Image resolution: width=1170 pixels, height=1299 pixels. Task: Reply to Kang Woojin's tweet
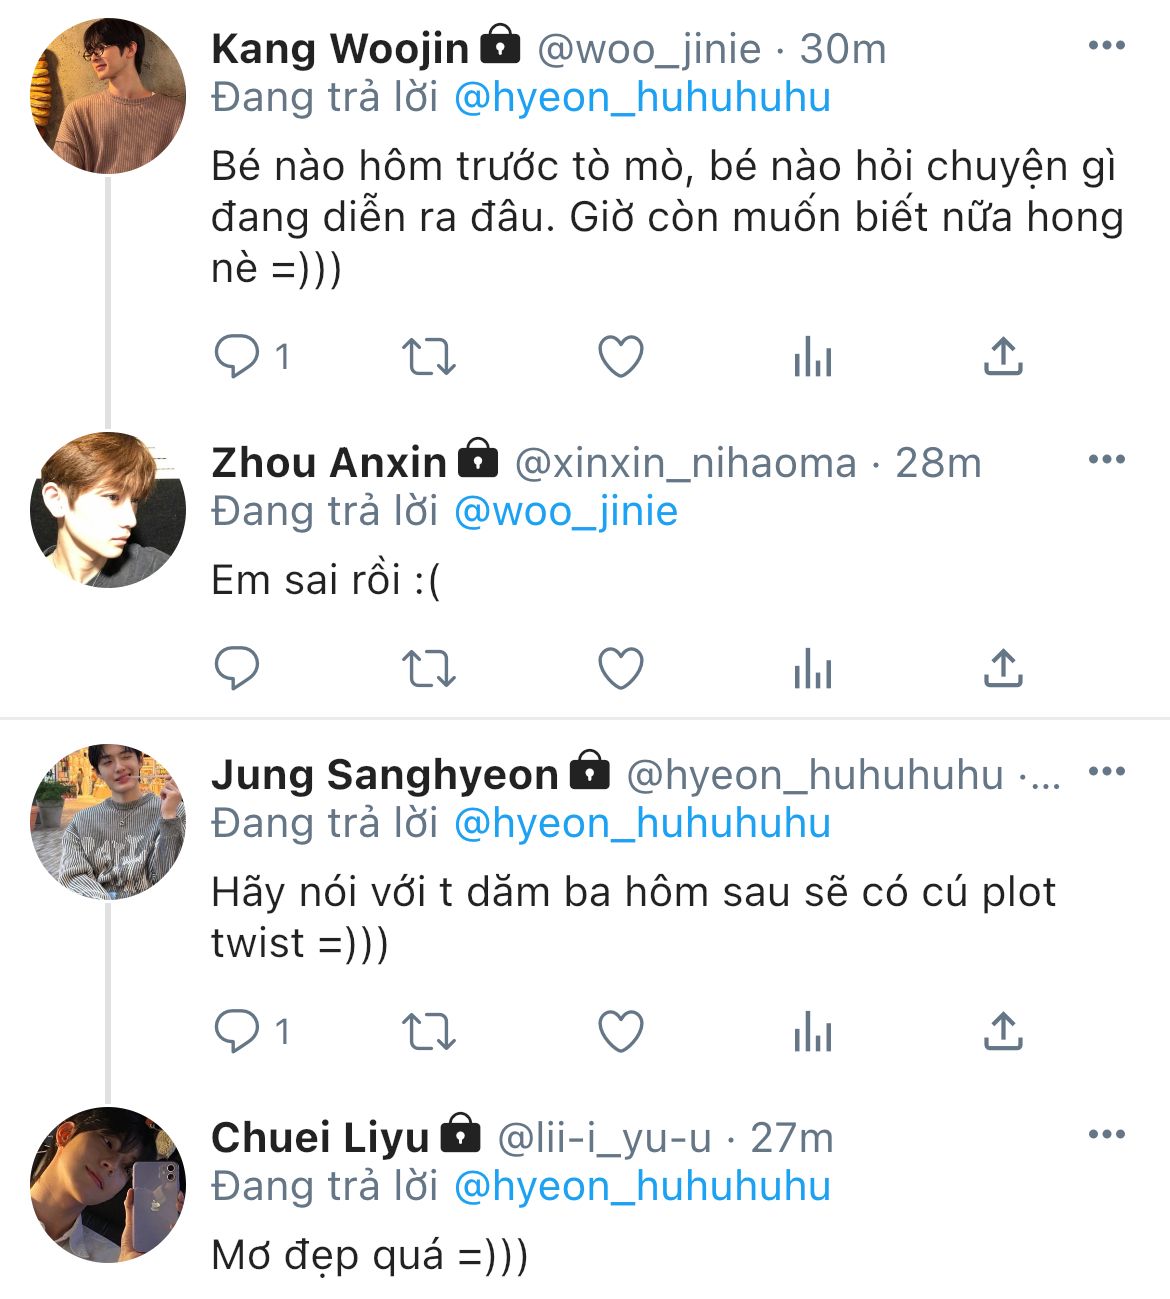point(237,356)
